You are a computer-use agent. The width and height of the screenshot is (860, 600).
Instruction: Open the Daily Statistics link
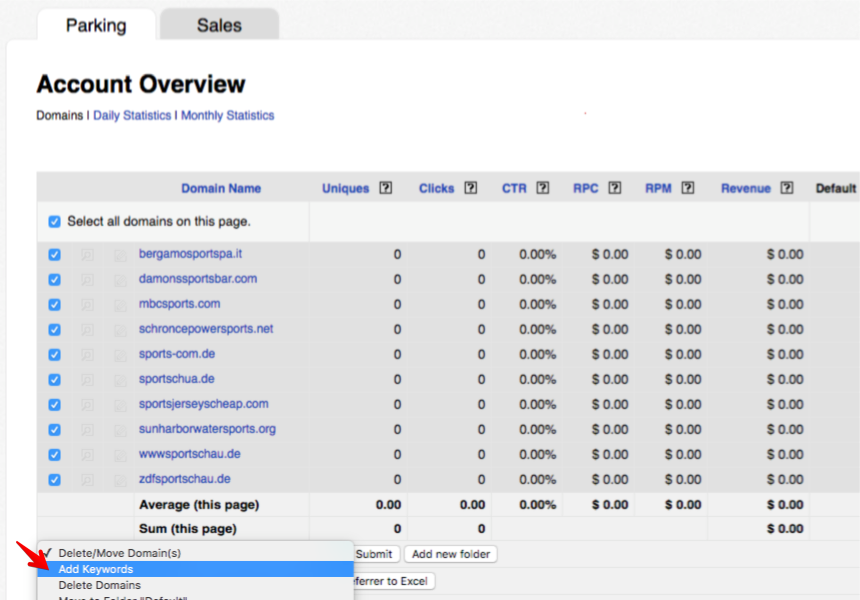pos(132,116)
